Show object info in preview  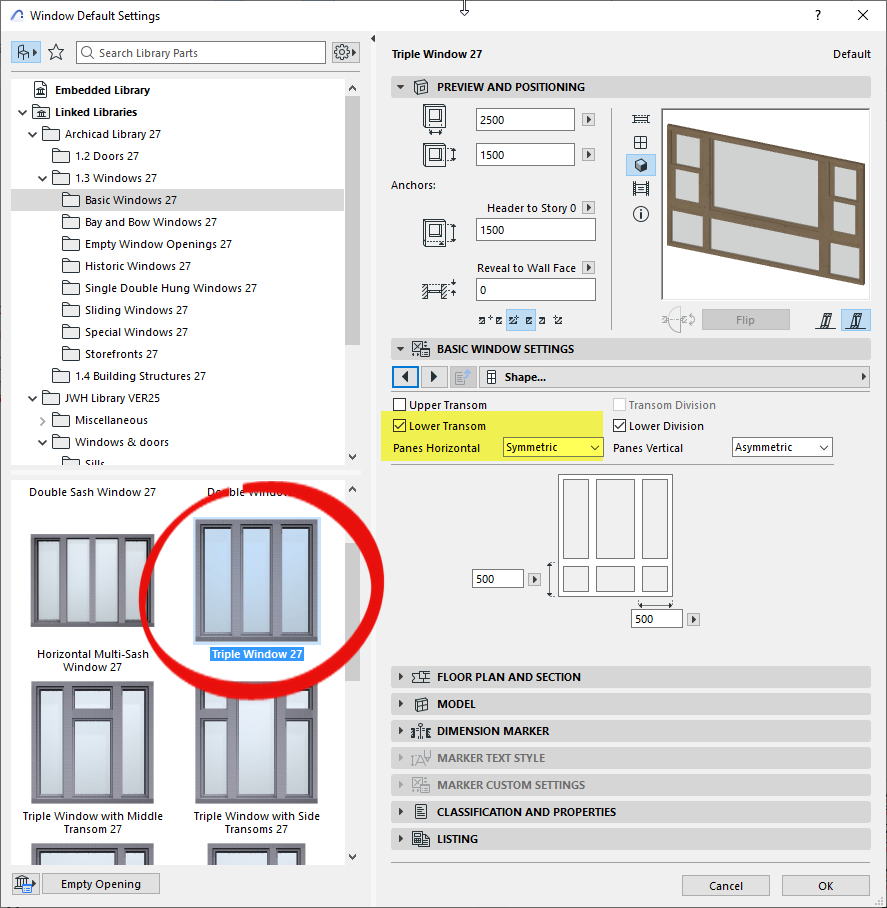(640, 214)
